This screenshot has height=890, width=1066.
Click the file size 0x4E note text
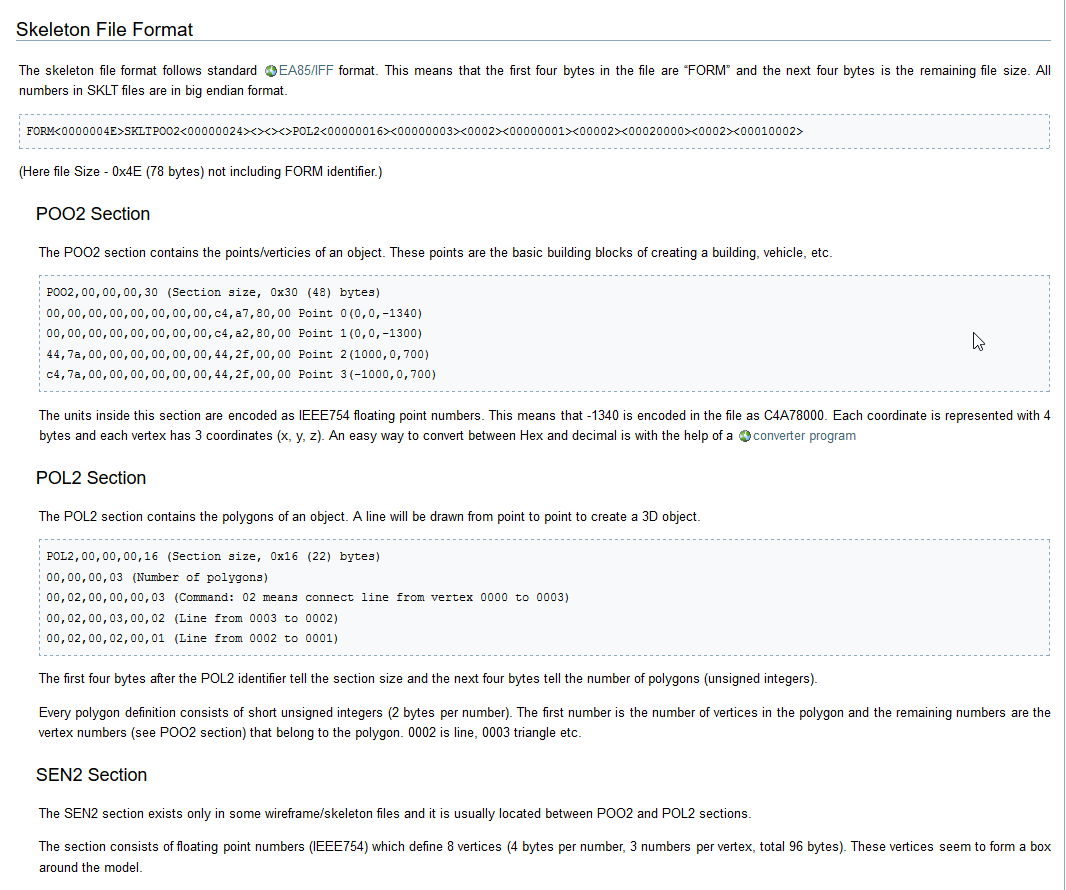pyautogui.click(x=200, y=172)
